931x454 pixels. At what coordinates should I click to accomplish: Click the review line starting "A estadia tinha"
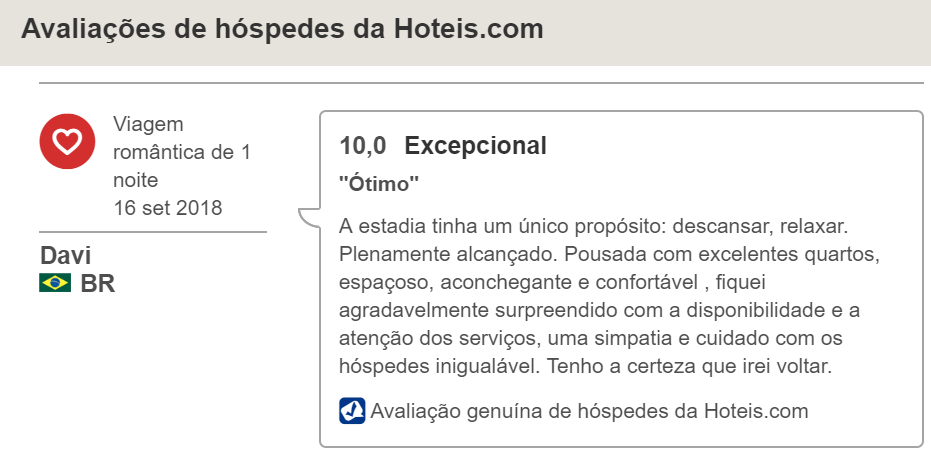tap(594, 227)
